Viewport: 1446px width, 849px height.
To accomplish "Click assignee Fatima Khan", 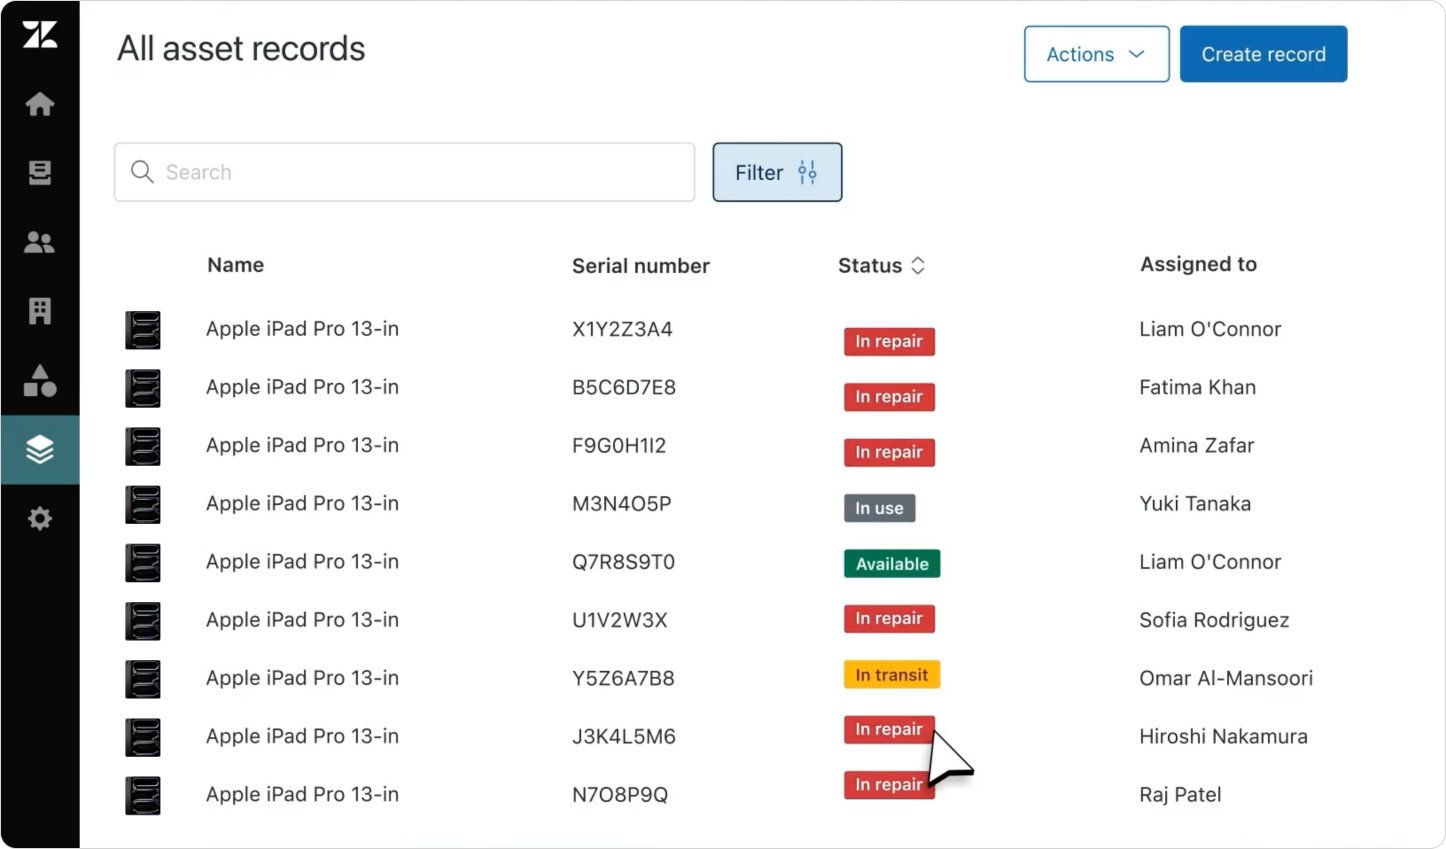I will [x=1197, y=387].
